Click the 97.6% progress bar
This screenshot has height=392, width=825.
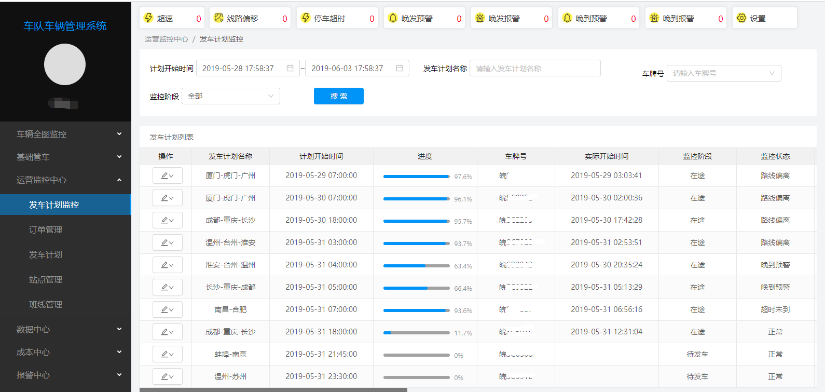click(x=417, y=176)
